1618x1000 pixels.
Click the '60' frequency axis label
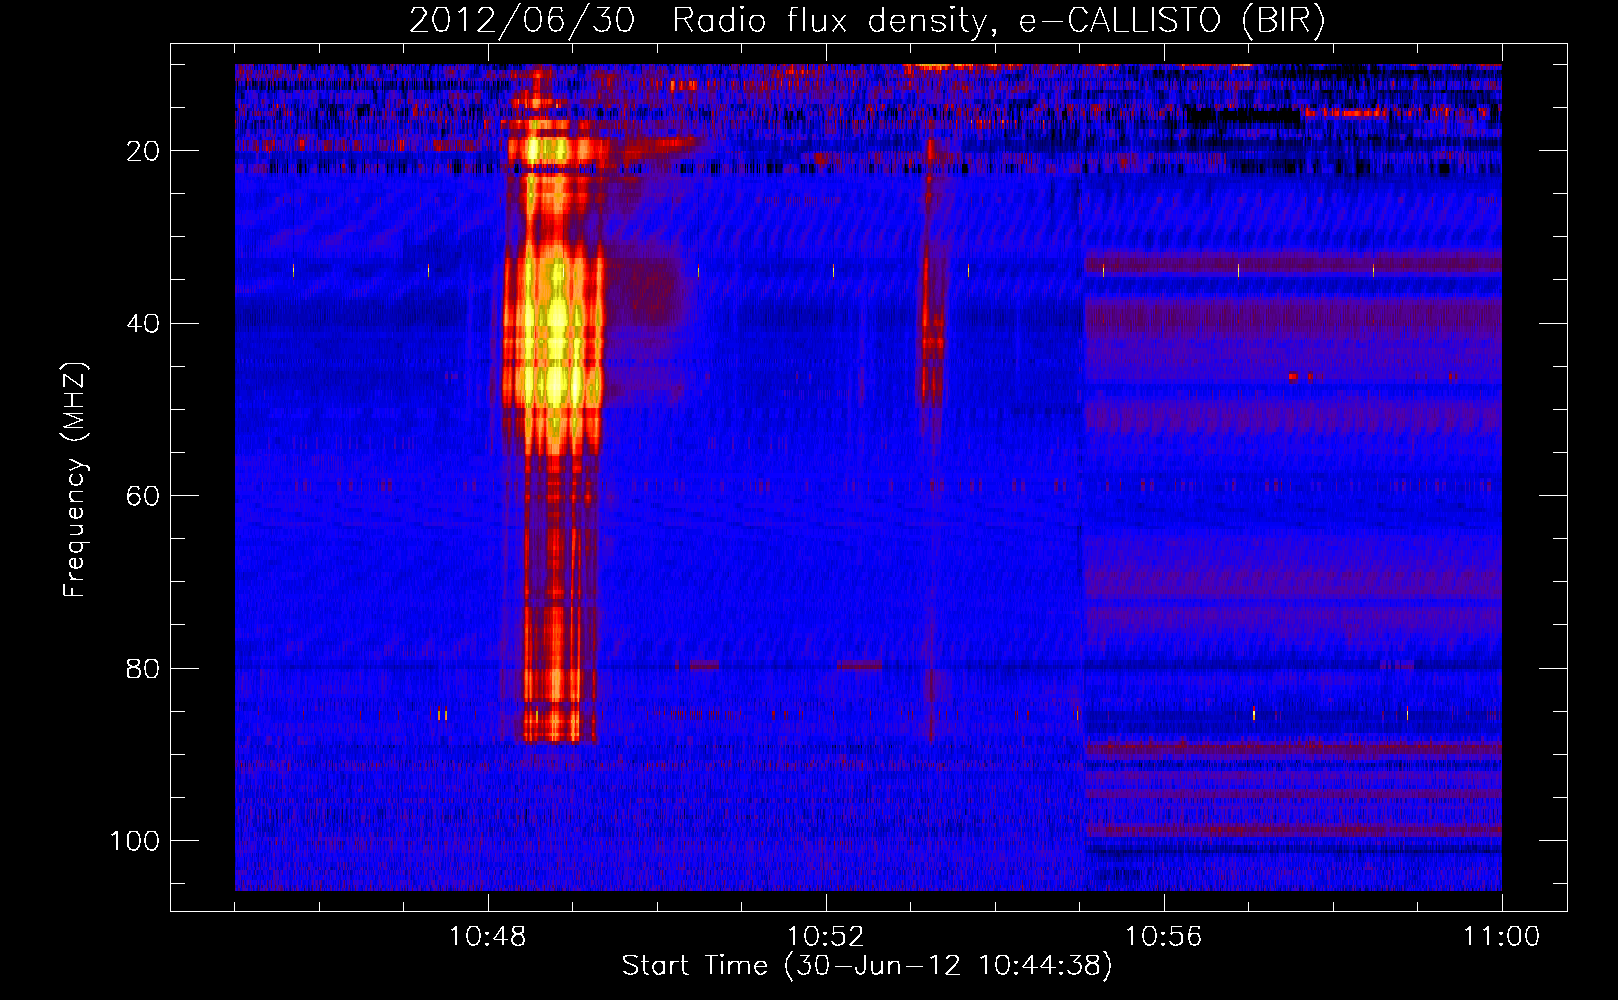click(144, 496)
